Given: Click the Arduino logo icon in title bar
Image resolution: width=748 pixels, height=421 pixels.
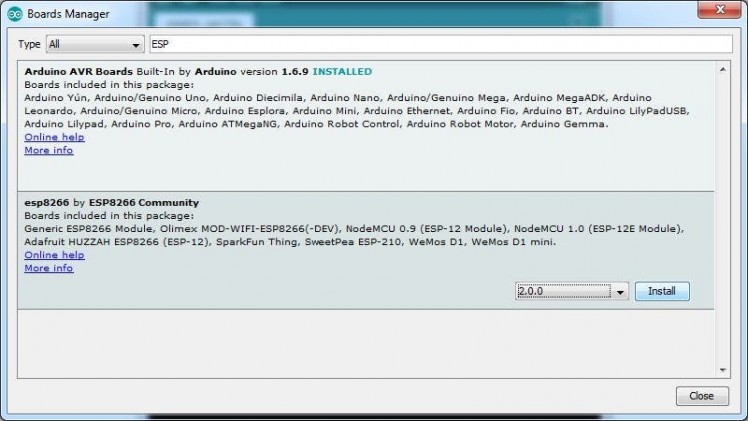Looking at the screenshot, I should 15,14.
